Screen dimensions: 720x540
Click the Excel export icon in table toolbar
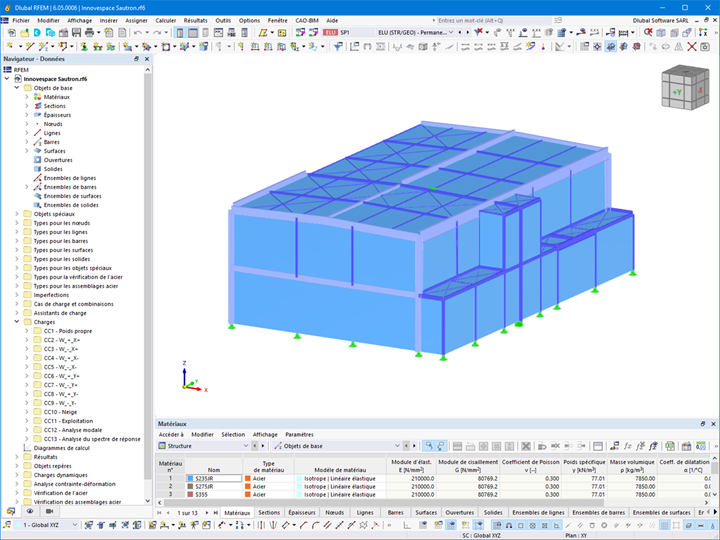[670, 446]
